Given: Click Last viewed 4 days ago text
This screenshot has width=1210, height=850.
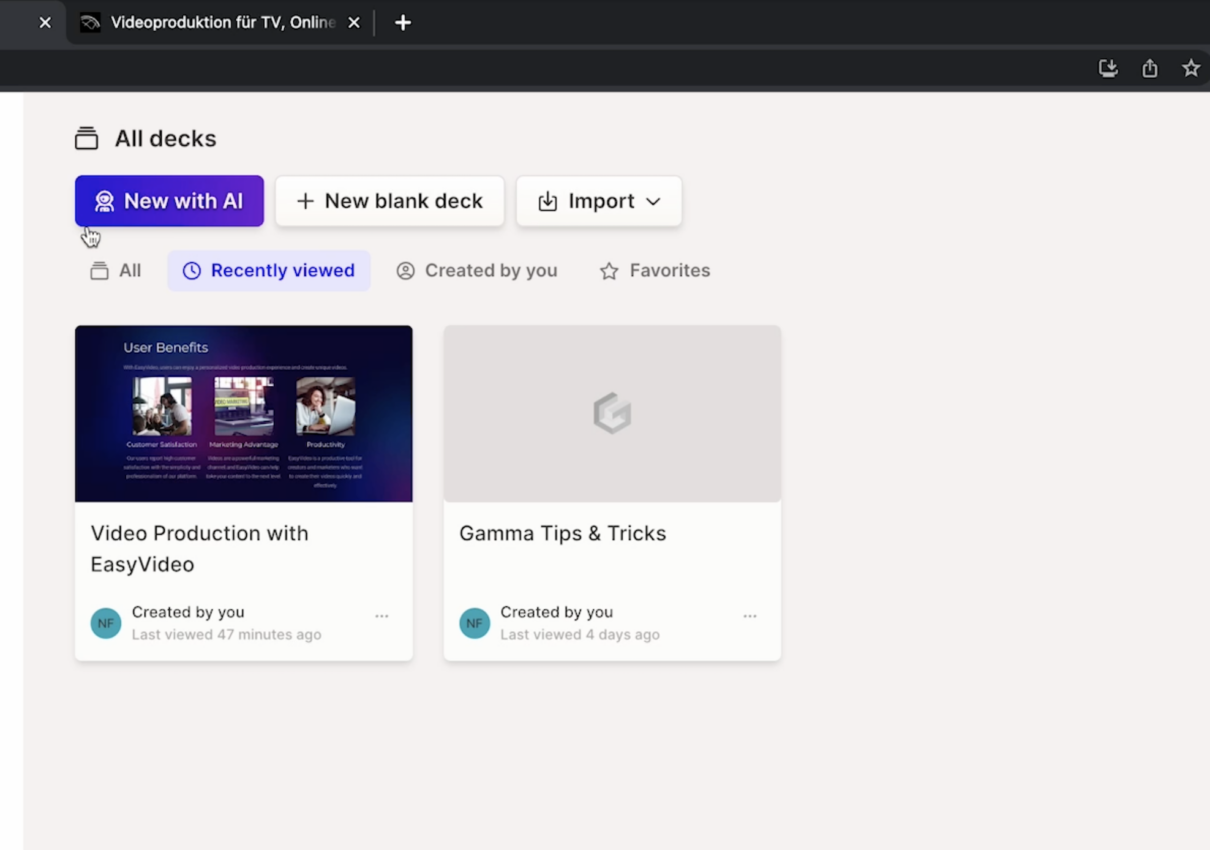Looking at the screenshot, I should point(580,635).
